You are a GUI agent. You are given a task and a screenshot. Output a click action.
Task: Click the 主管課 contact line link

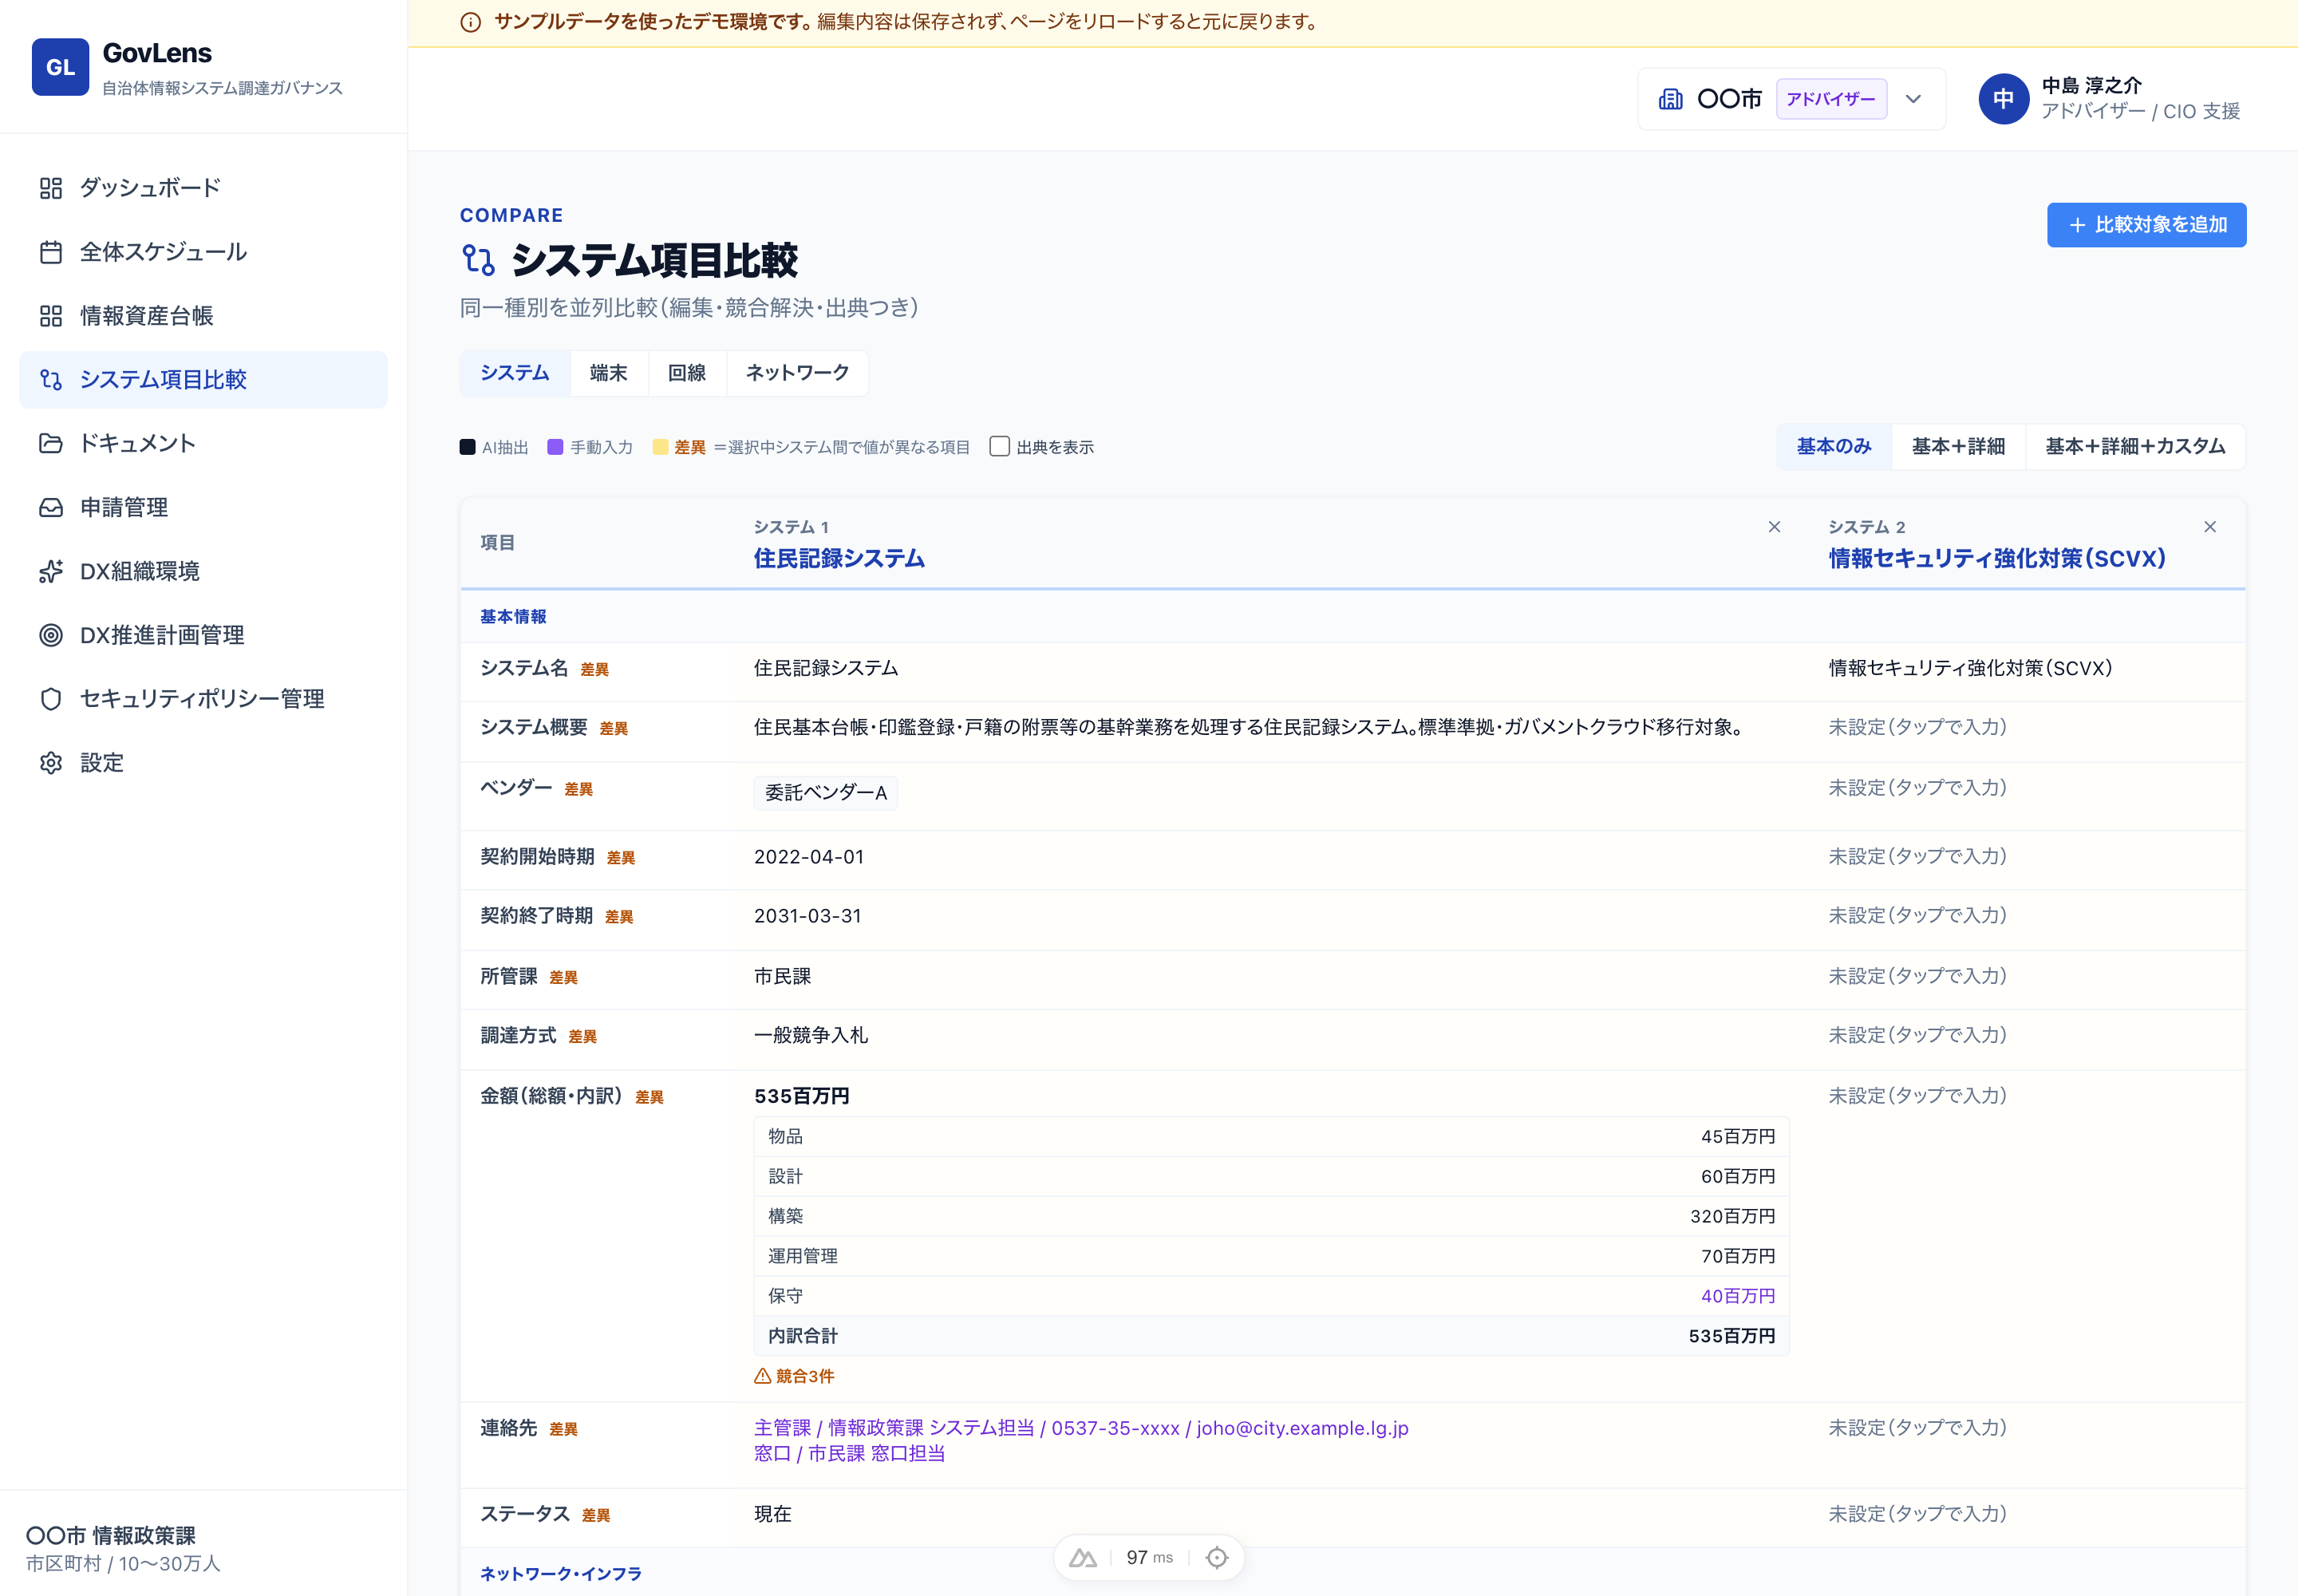click(x=1081, y=1428)
